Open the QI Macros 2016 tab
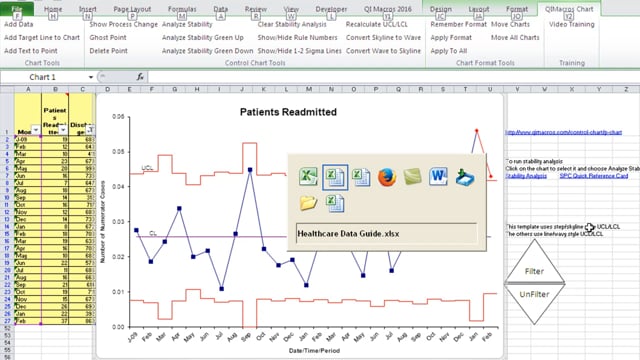640x360 pixels. pyautogui.click(x=388, y=9)
